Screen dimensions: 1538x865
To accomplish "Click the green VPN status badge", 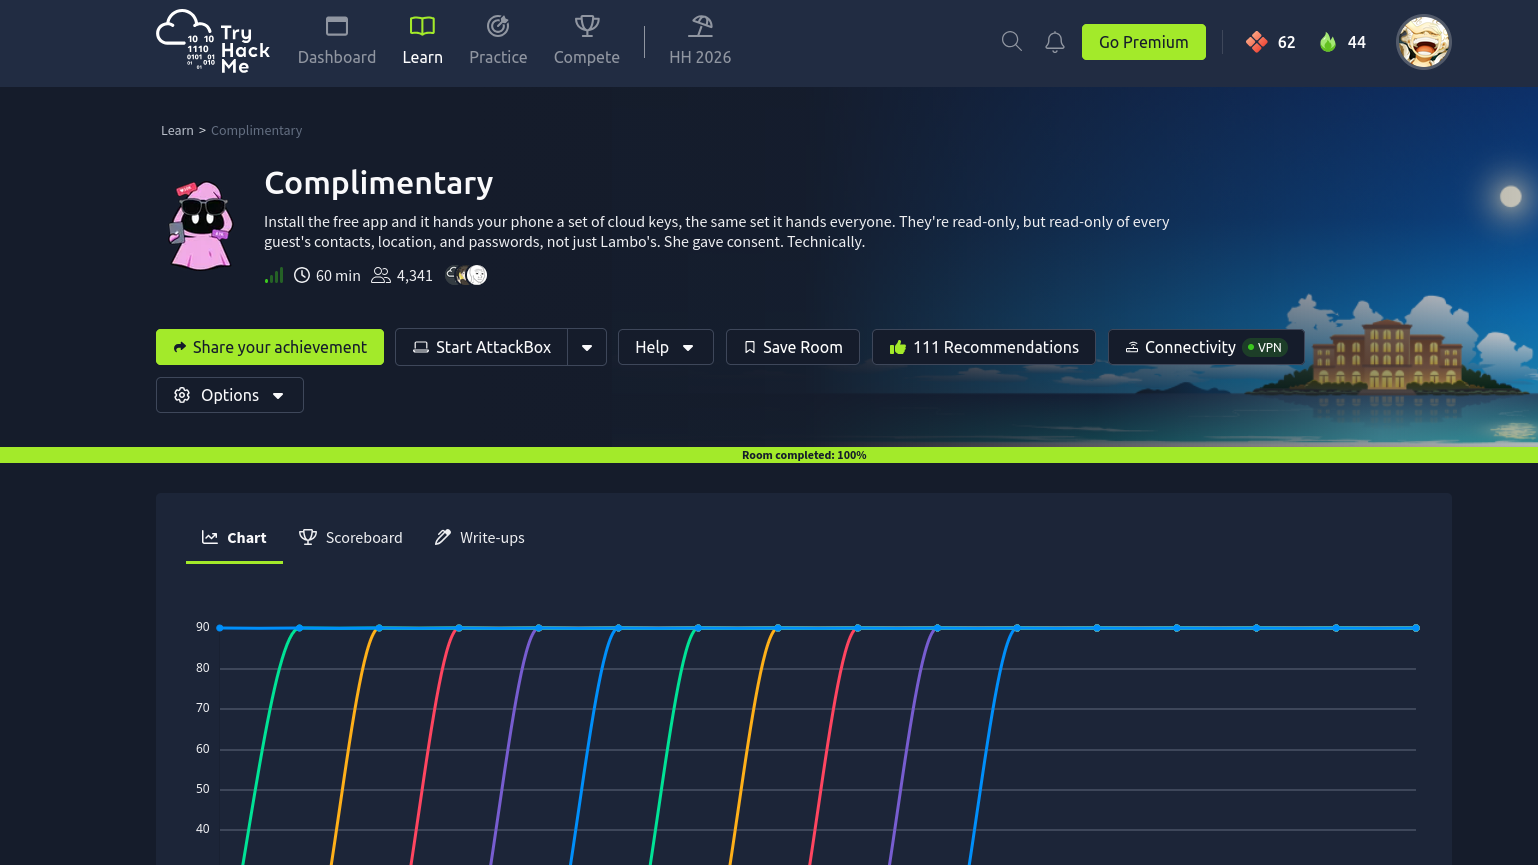I will [1265, 347].
